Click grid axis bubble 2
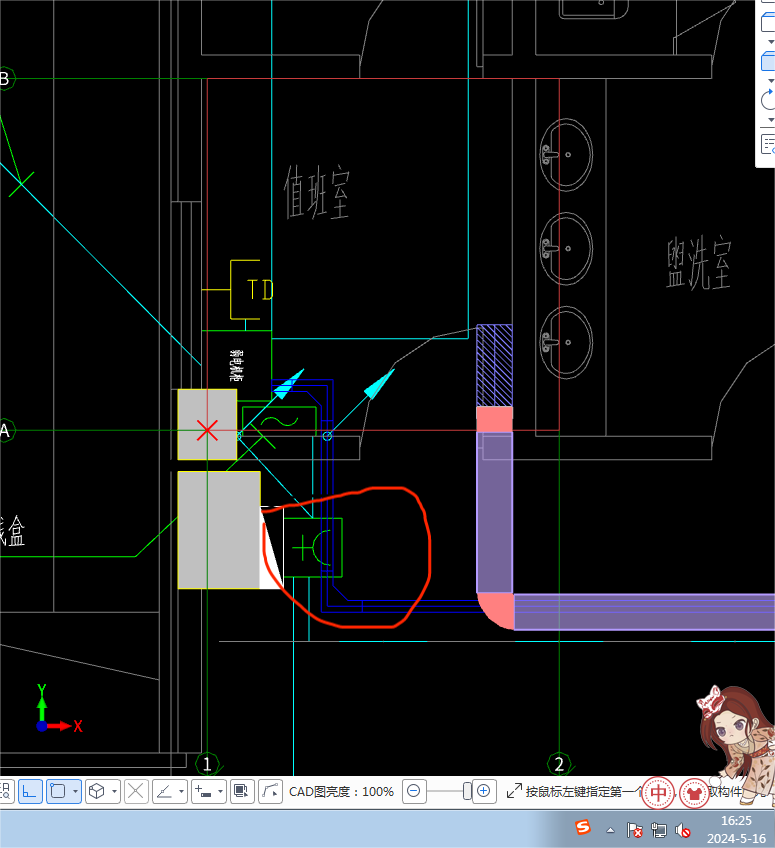This screenshot has height=848, width=775. (x=559, y=764)
